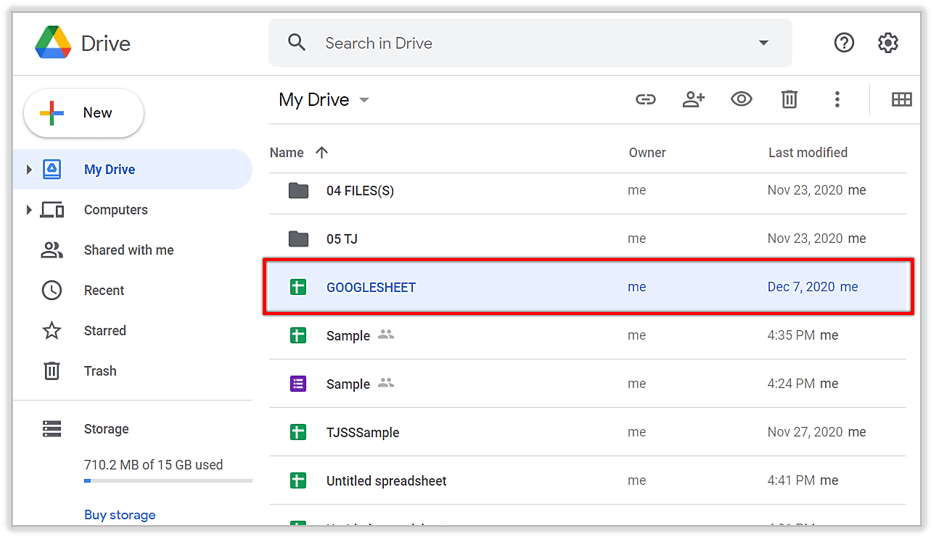The height and width of the screenshot is (538, 933).
Task: Go to Starred in sidebar
Action: pos(104,331)
